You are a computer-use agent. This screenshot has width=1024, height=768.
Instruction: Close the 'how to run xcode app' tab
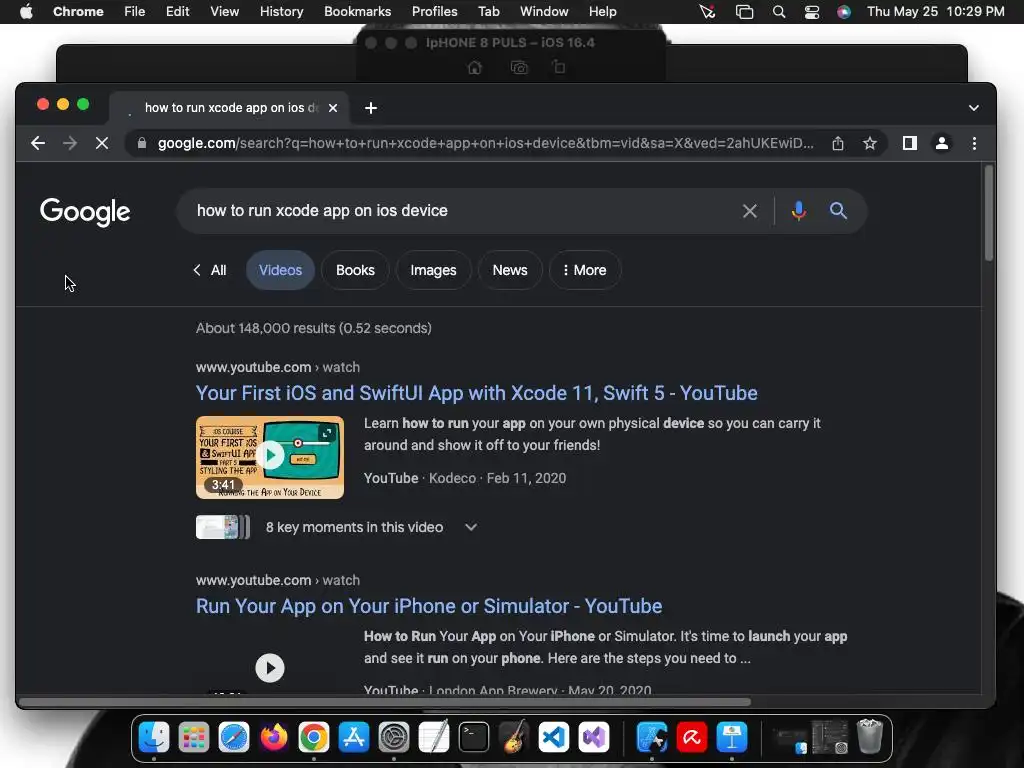coord(333,108)
